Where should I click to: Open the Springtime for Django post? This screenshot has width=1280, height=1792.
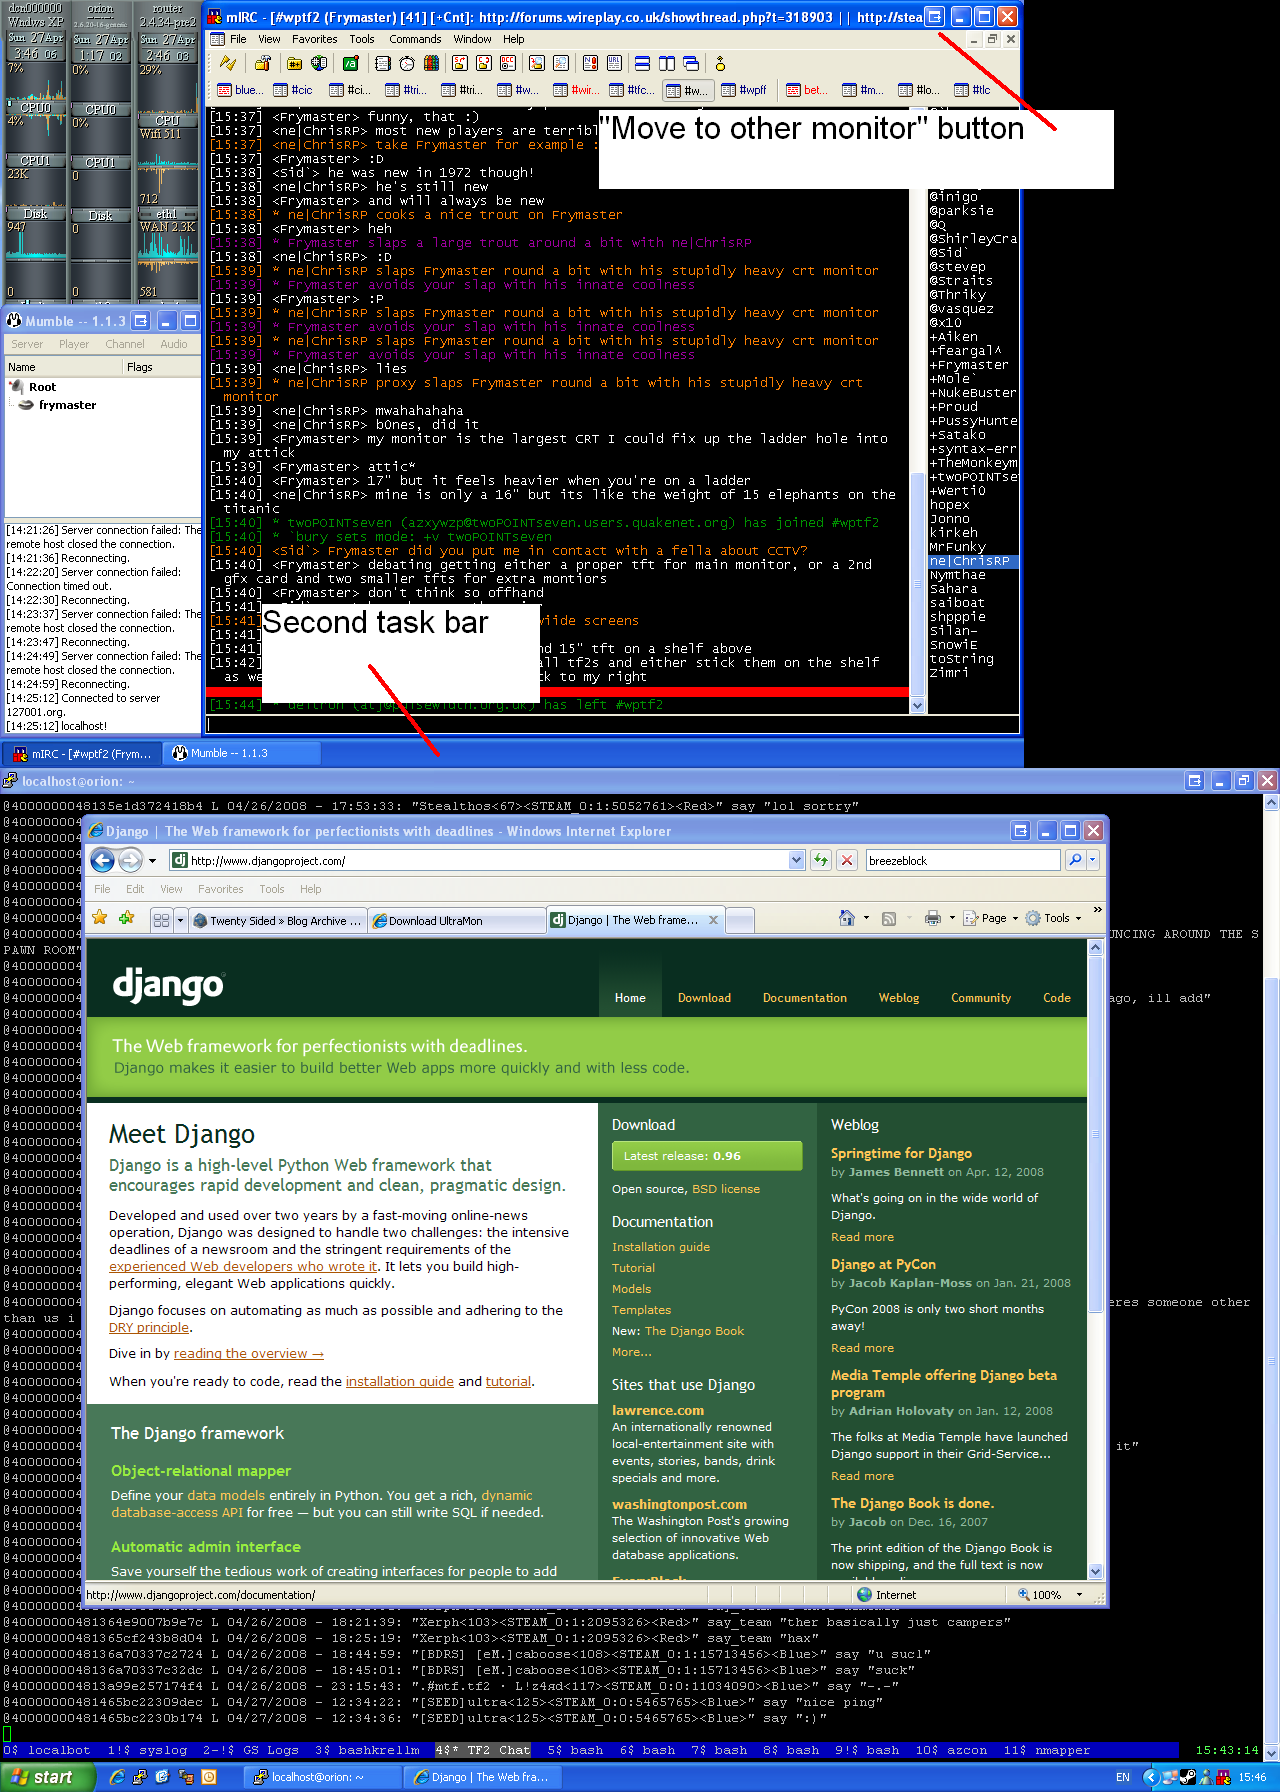tap(901, 1153)
